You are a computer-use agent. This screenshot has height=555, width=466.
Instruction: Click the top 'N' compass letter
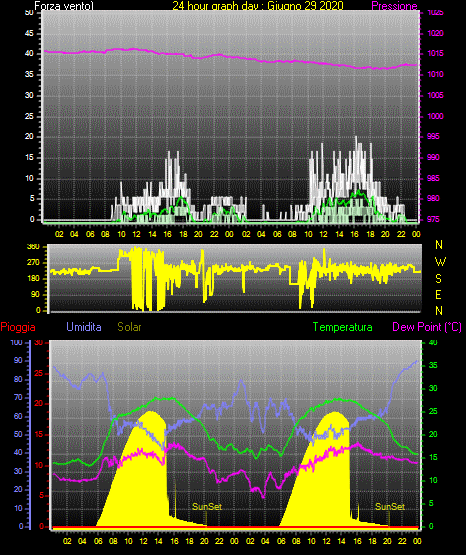439,245
